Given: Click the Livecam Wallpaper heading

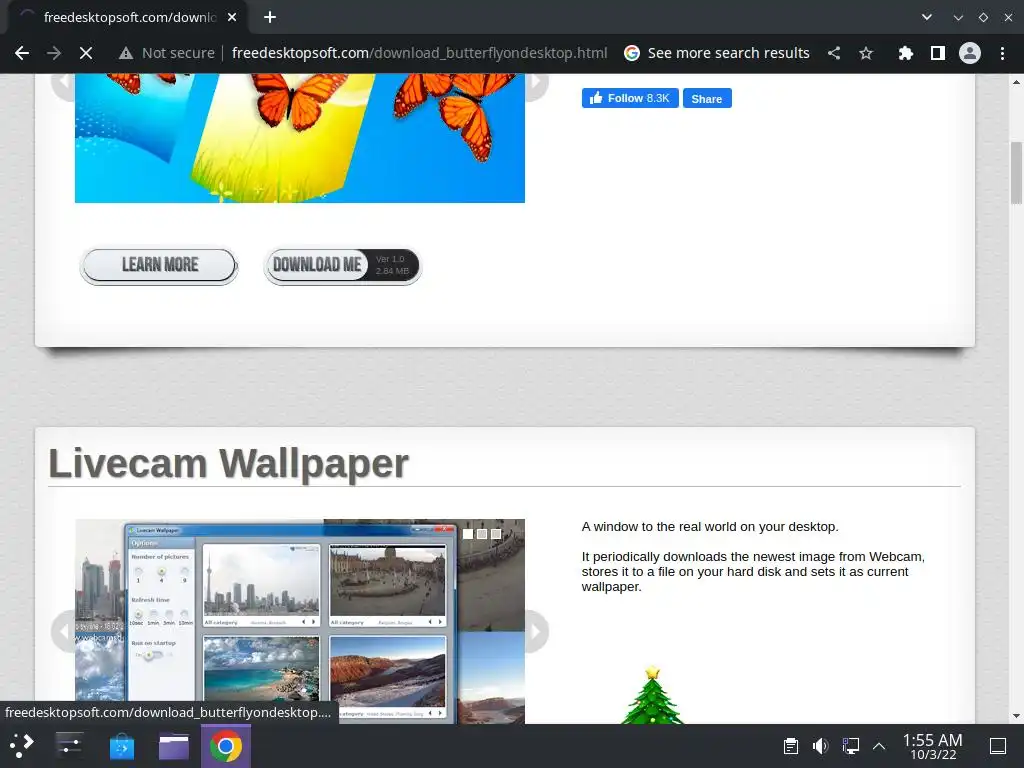Looking at the screenshot, I should tap(229, 464).
